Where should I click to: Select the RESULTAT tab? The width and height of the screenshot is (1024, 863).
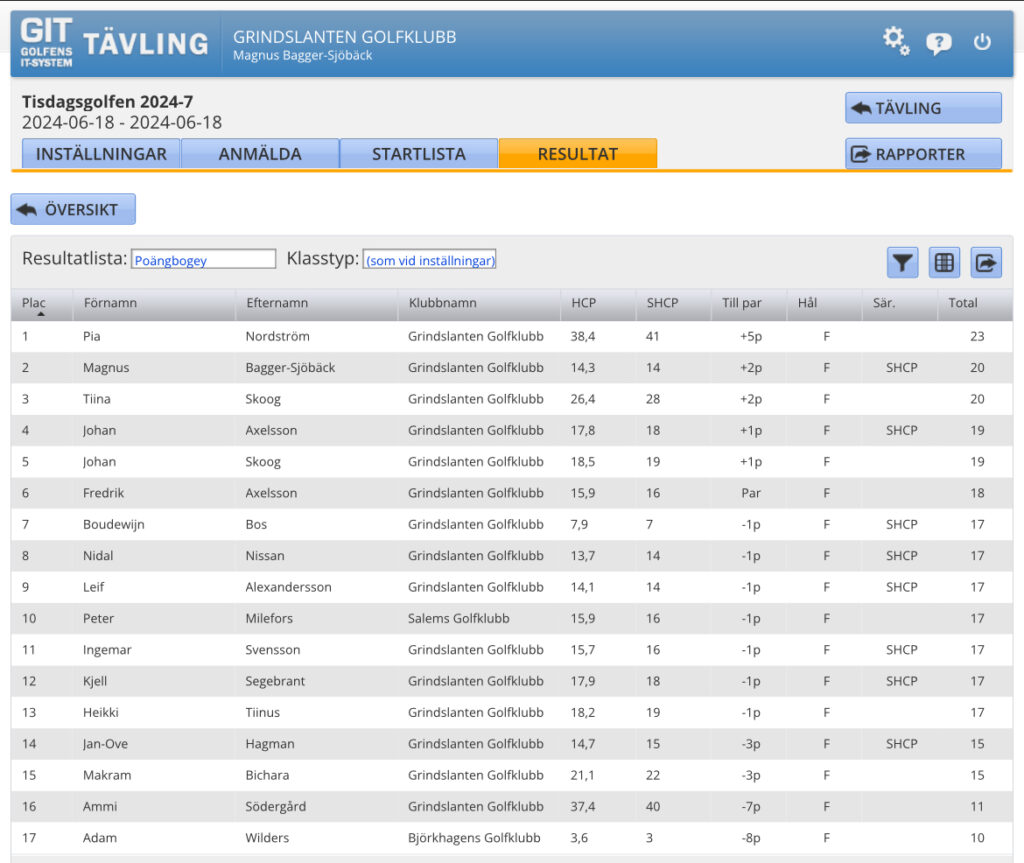[577, 154]
